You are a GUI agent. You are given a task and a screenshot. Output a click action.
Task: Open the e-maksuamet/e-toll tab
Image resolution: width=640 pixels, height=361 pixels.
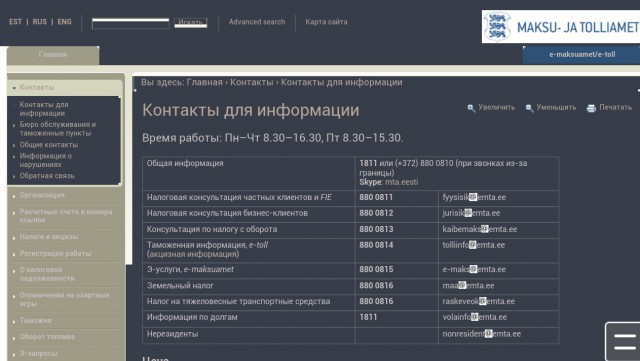[x=582, y=54]
